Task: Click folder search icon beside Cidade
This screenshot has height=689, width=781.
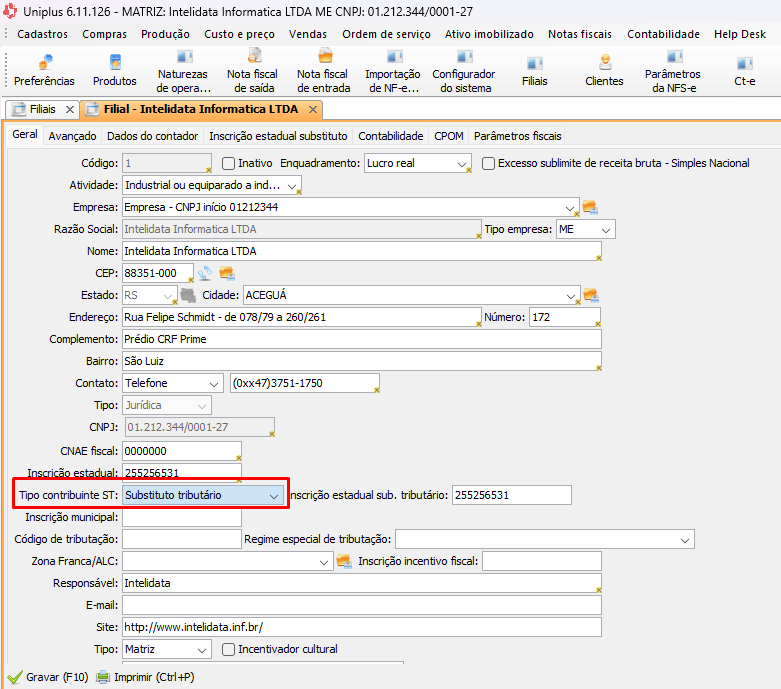Action: 591,295
